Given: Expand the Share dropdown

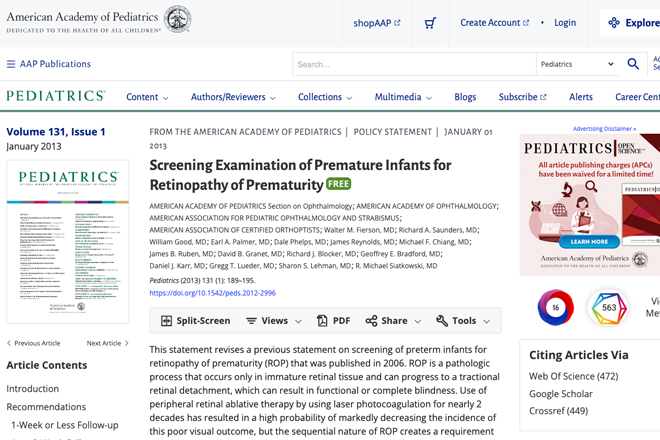Looking at the screenshot, I should (393, 321).
